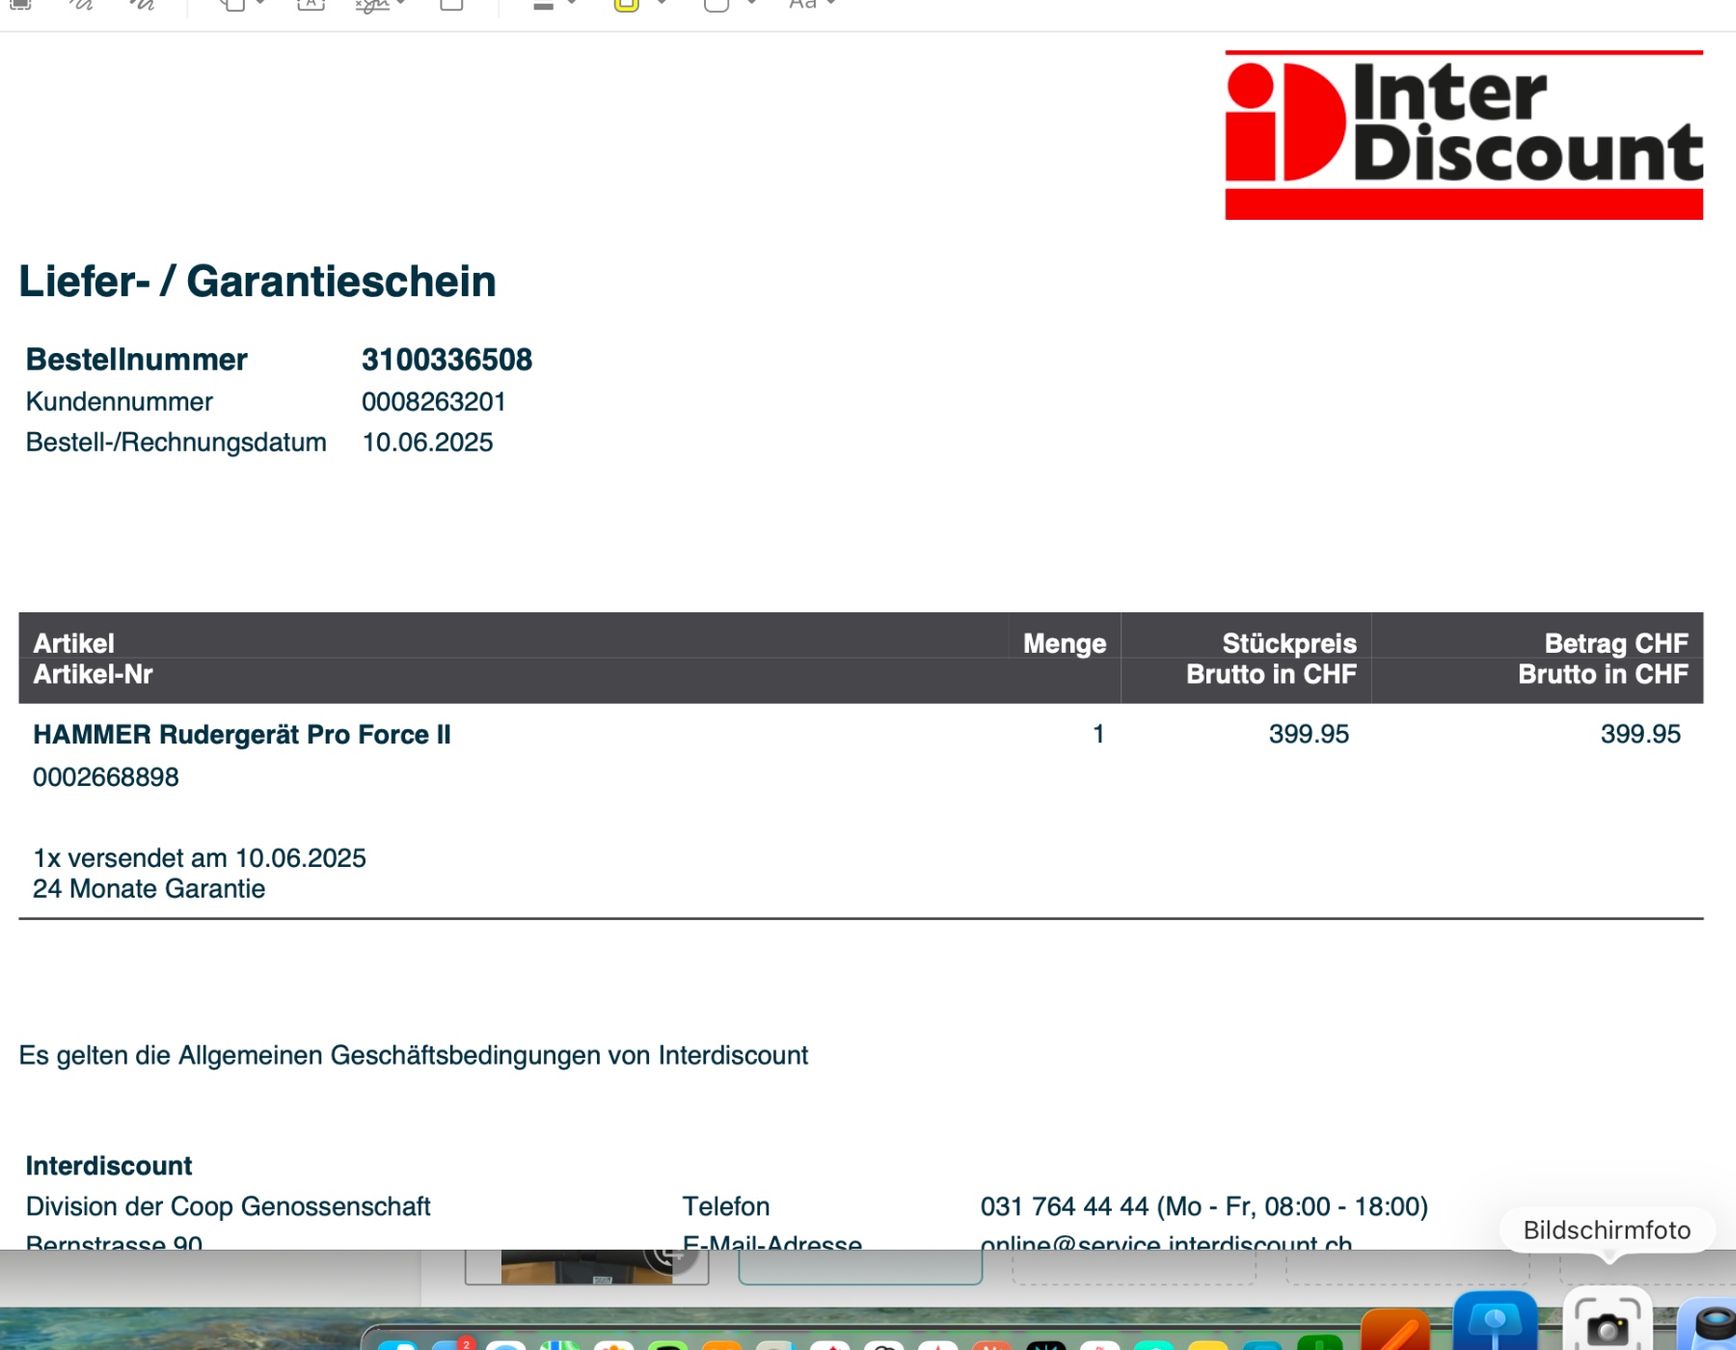Open the Signature tool in markup toolbar
The width and height of the screenshot is (1736, 1350).
[372, 5]
